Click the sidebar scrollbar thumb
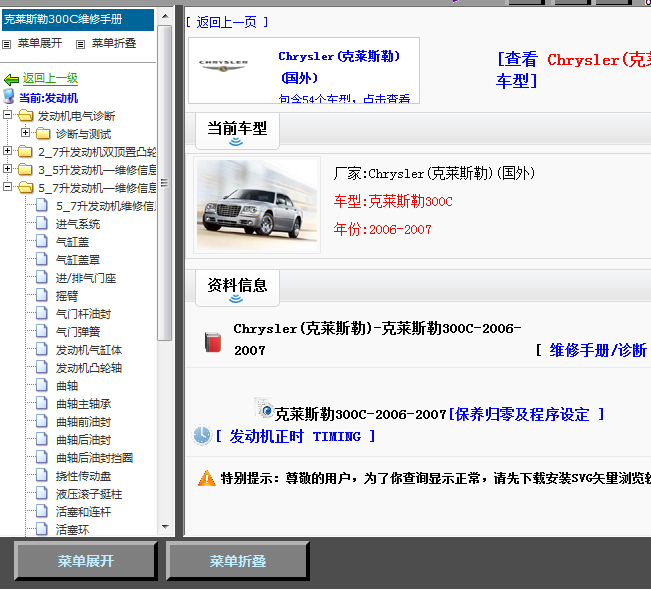The height and width of the screenshot is (590, 651). pos(165,183)
